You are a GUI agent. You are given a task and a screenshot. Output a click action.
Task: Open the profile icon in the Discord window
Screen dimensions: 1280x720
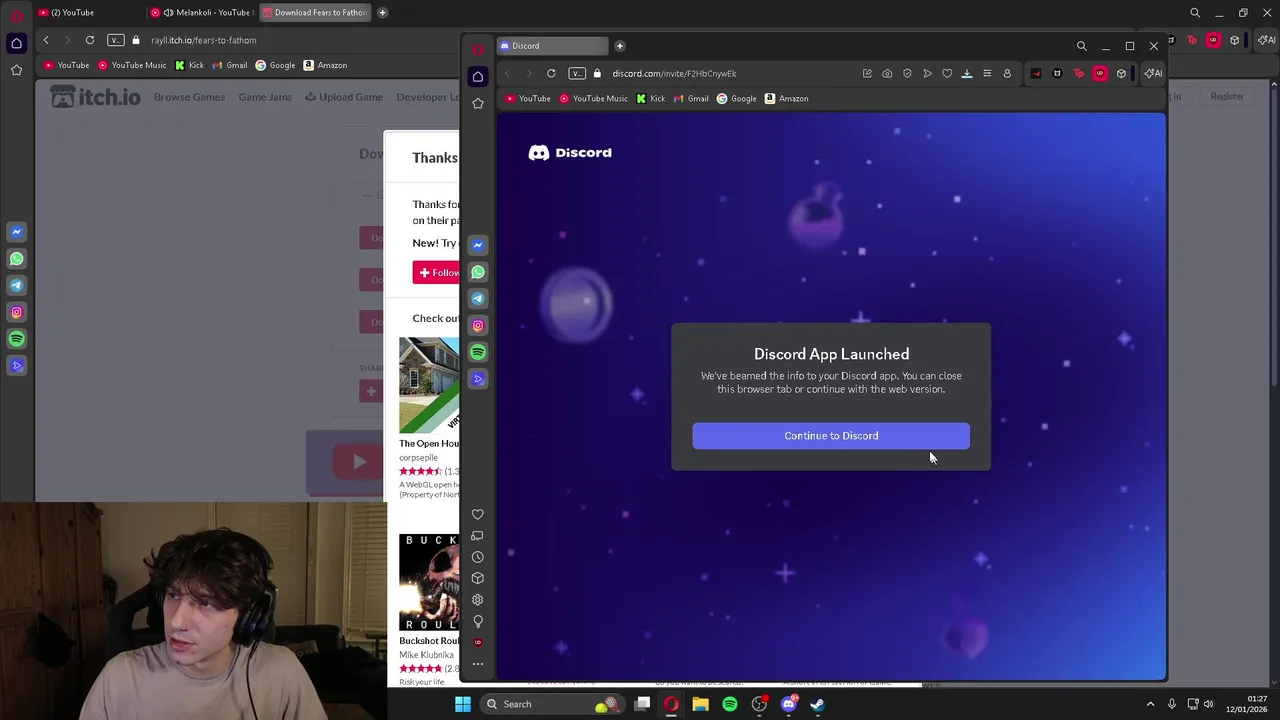[1007, 73]
